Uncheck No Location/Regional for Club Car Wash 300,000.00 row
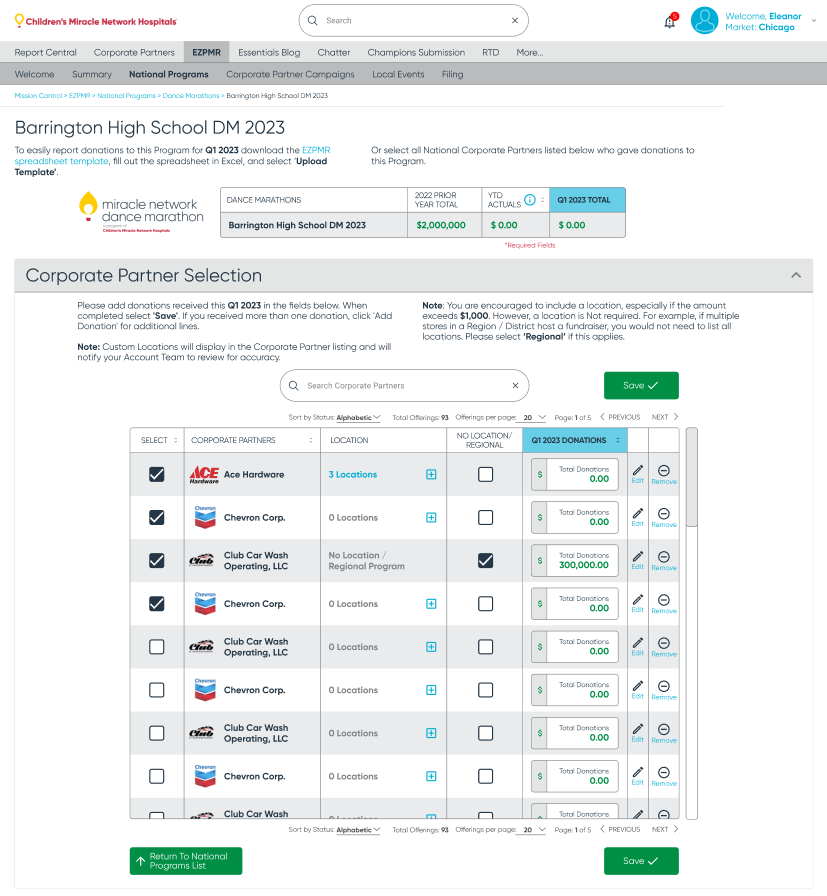This screenshot has height=896, width=827. click(x=485, y=561)
